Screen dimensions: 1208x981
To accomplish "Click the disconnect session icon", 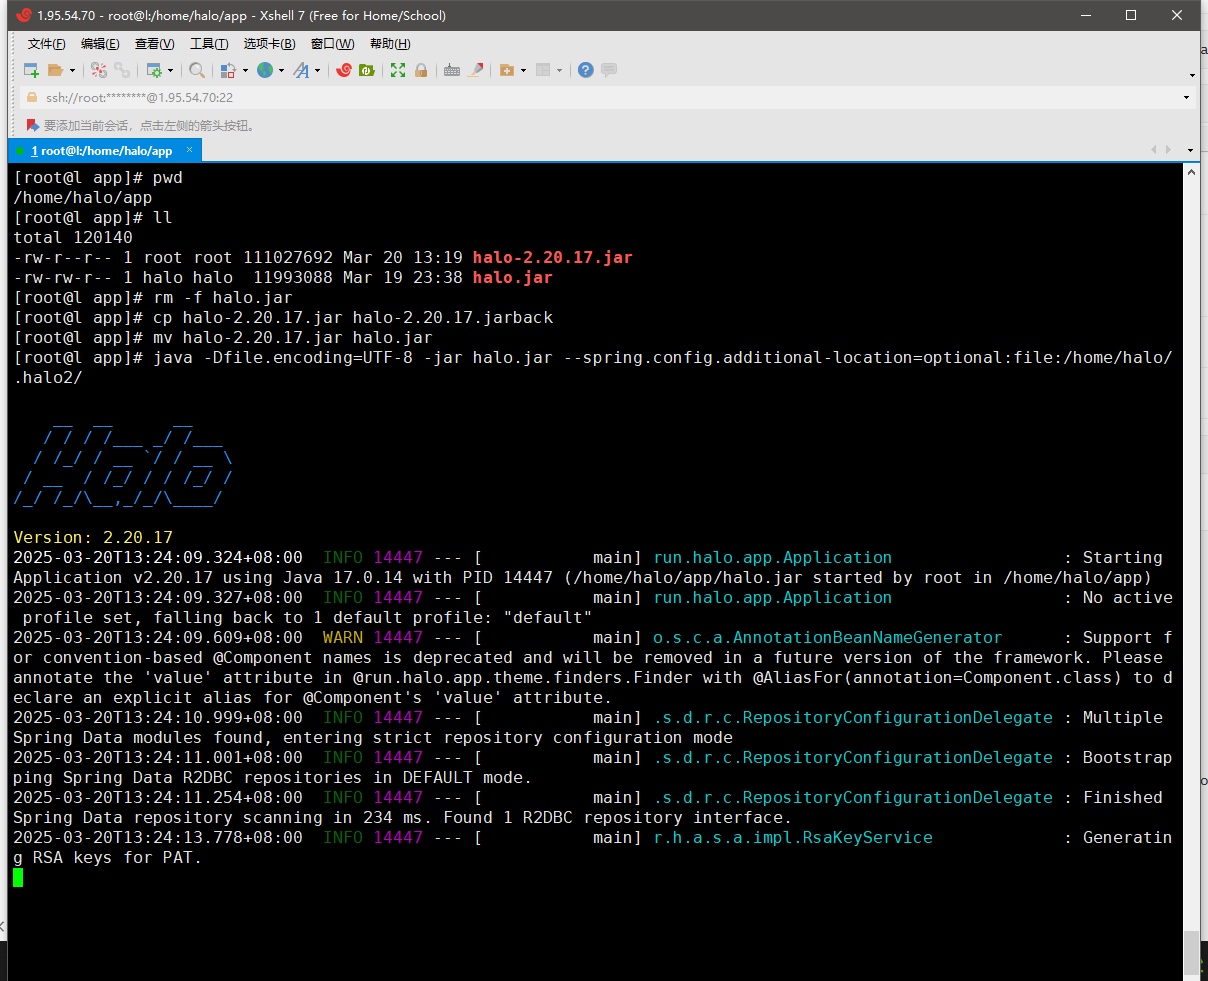I will pyautogui.click(x=98, y=70).
